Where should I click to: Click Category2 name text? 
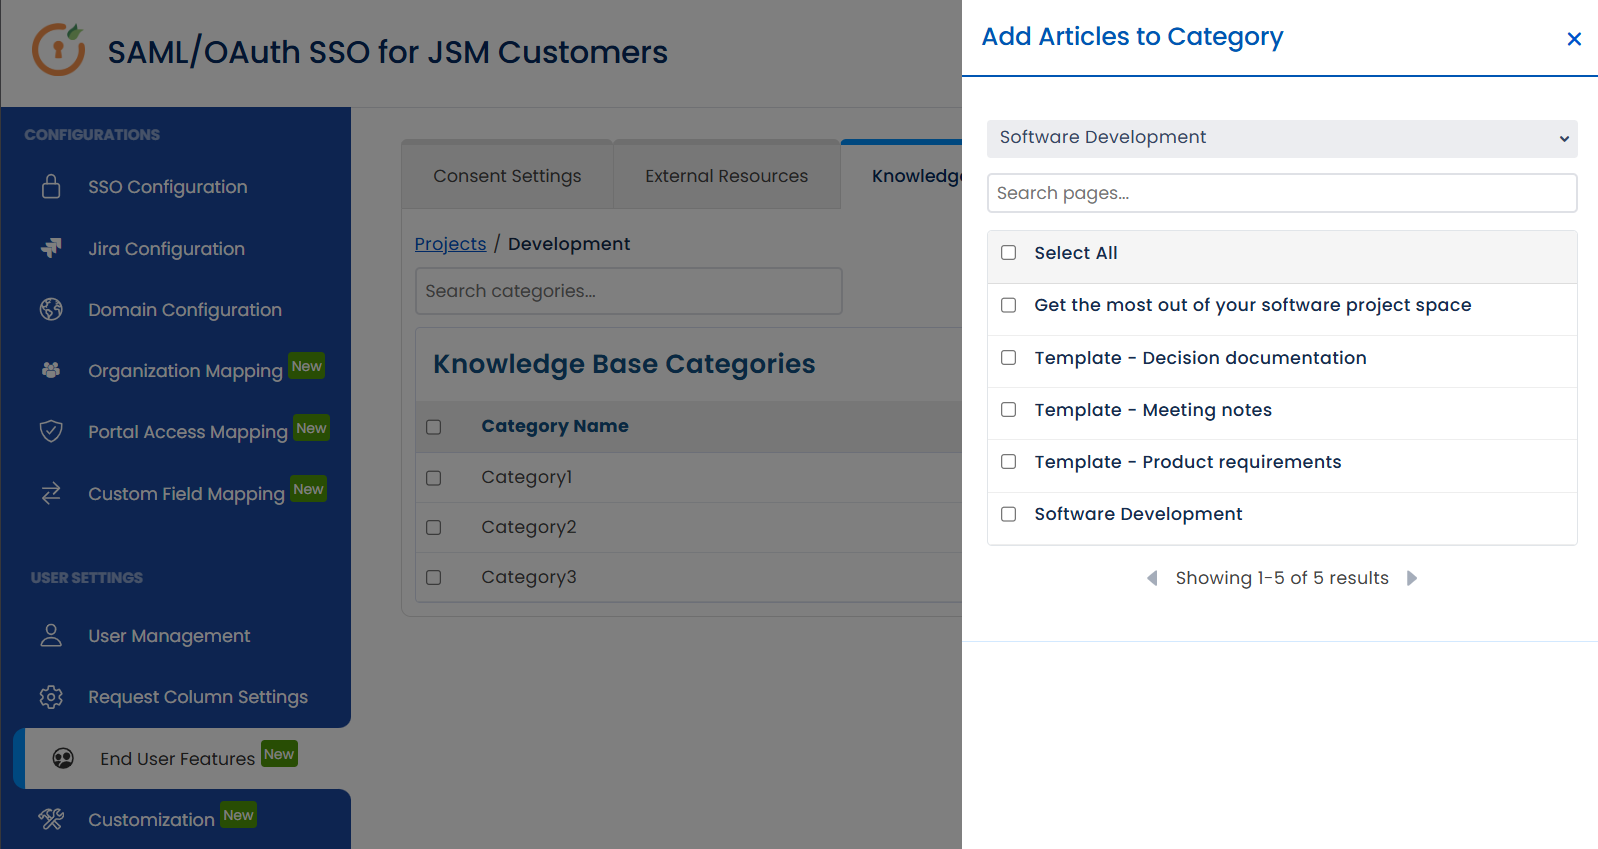[x=529, y=527]
